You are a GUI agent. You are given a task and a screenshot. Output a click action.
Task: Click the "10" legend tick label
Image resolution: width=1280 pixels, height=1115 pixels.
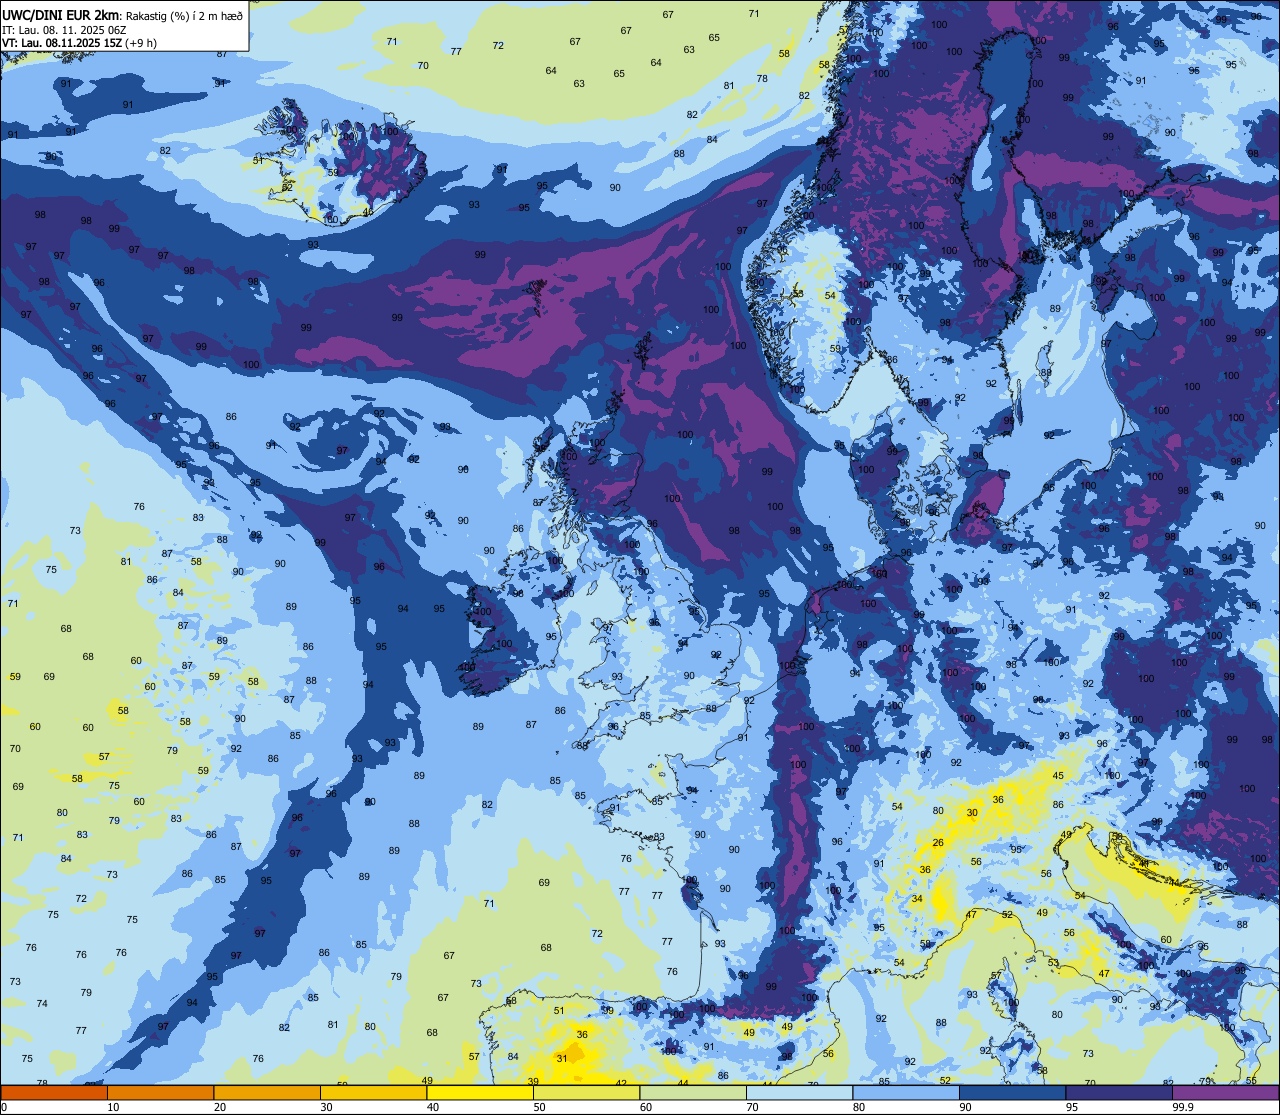[x=113, y=1107]
